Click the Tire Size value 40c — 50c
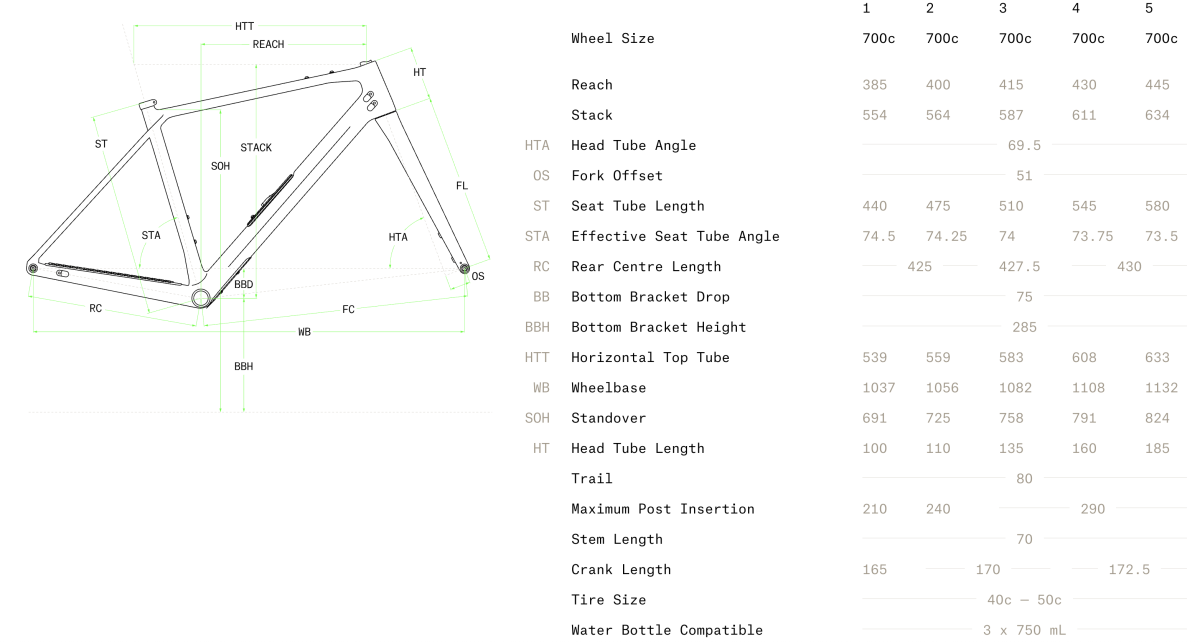Viewport: 1200px width, 642px height. coord(1025,600)
